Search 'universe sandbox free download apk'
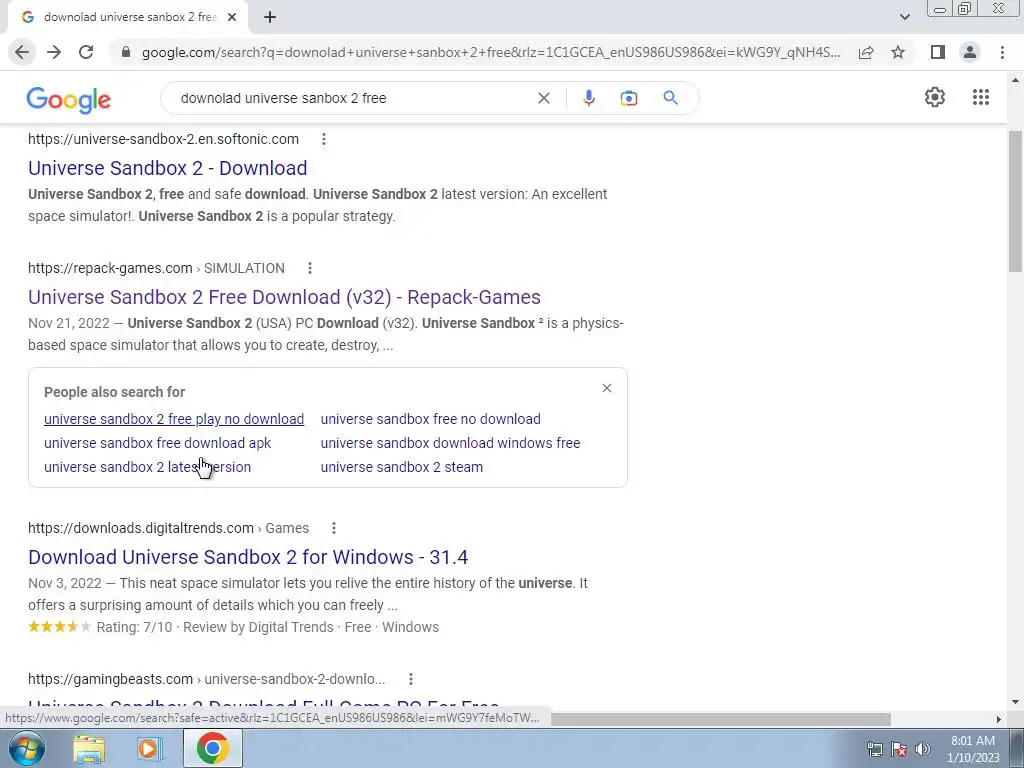The image size is (1024, 768). [x=157, y=443]
